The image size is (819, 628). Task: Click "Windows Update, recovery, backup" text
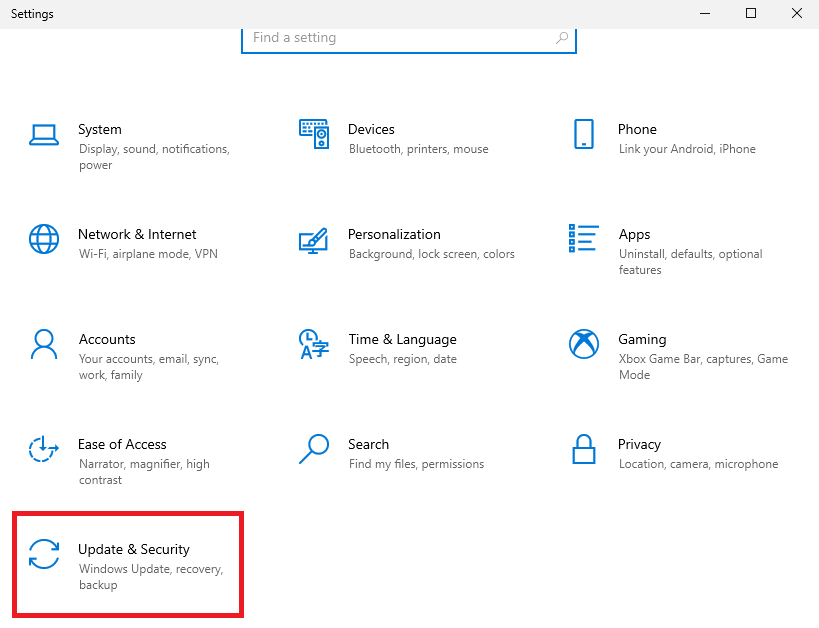[151, 577]
